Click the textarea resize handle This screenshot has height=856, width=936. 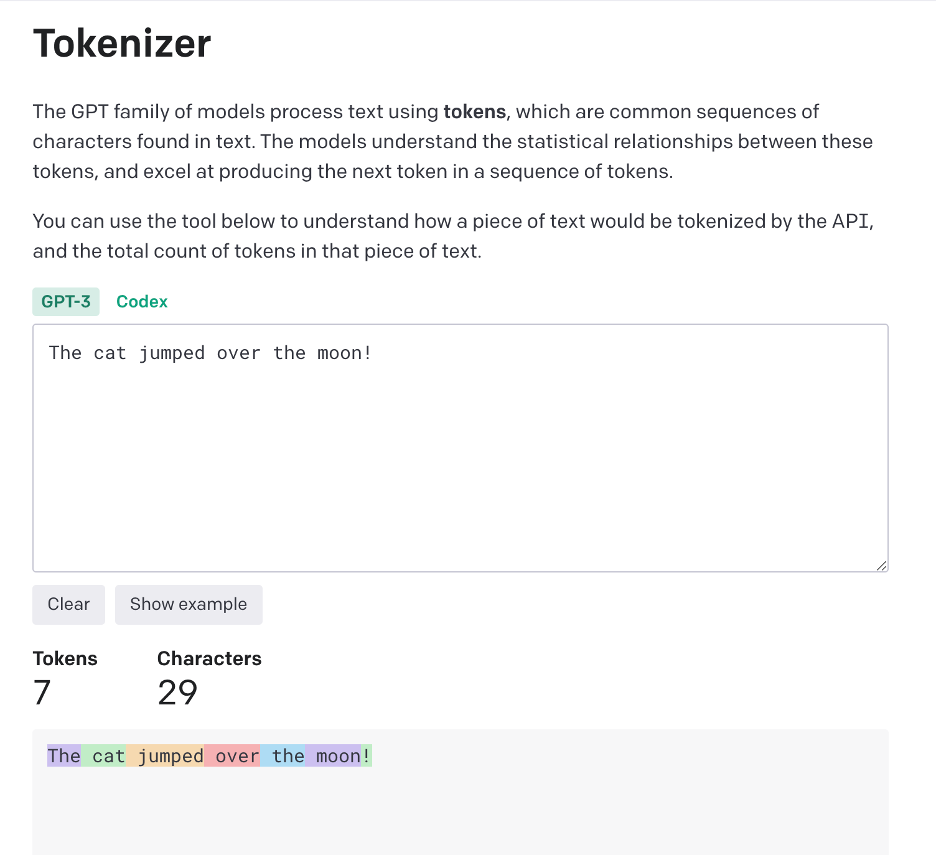pos(883,566)
